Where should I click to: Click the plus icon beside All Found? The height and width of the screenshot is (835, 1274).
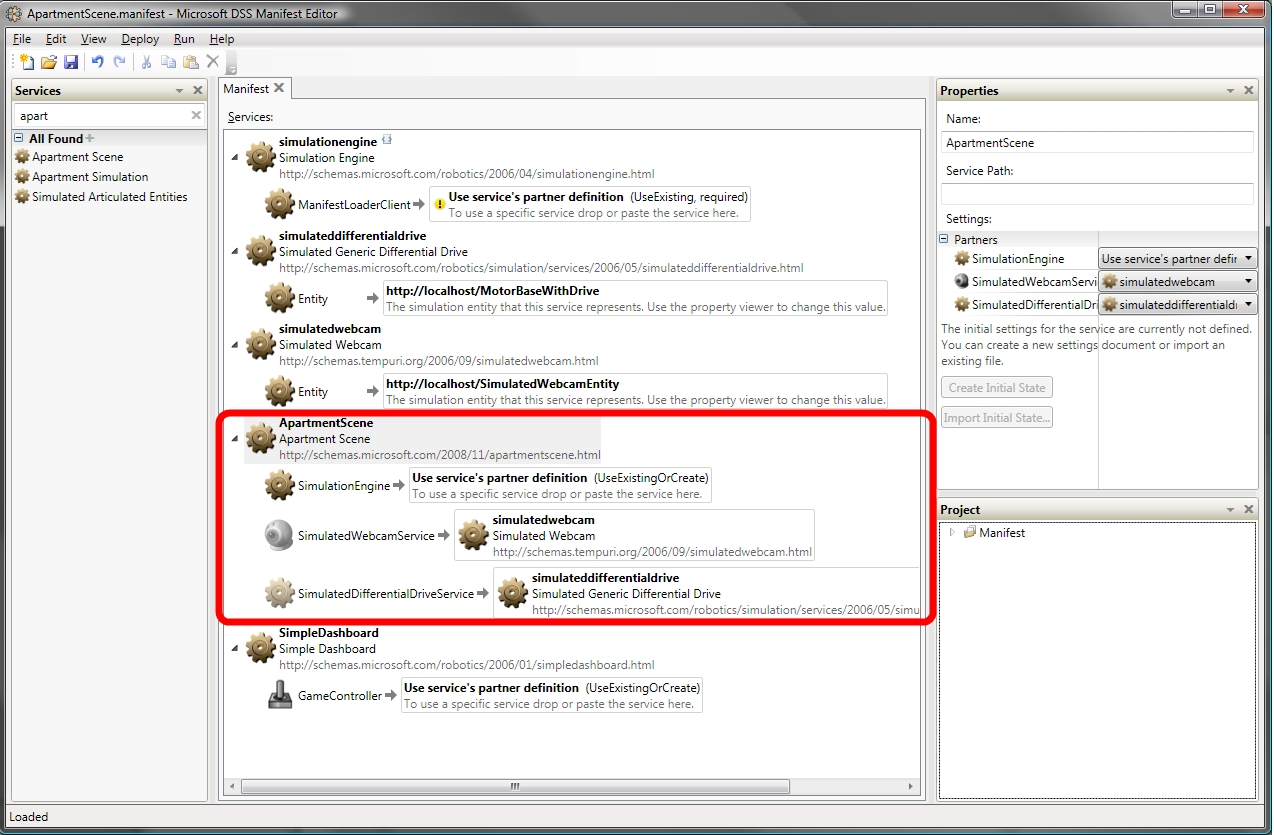90,138
